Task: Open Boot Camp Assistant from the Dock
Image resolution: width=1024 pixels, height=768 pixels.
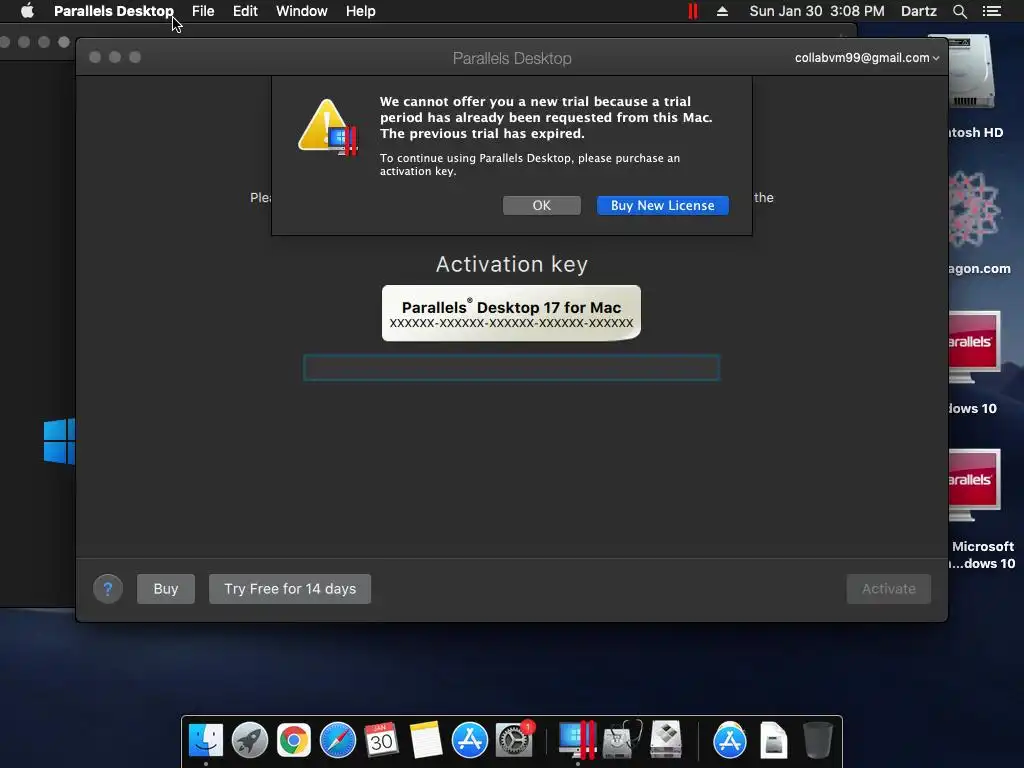Action: click(x=666, y=740)
